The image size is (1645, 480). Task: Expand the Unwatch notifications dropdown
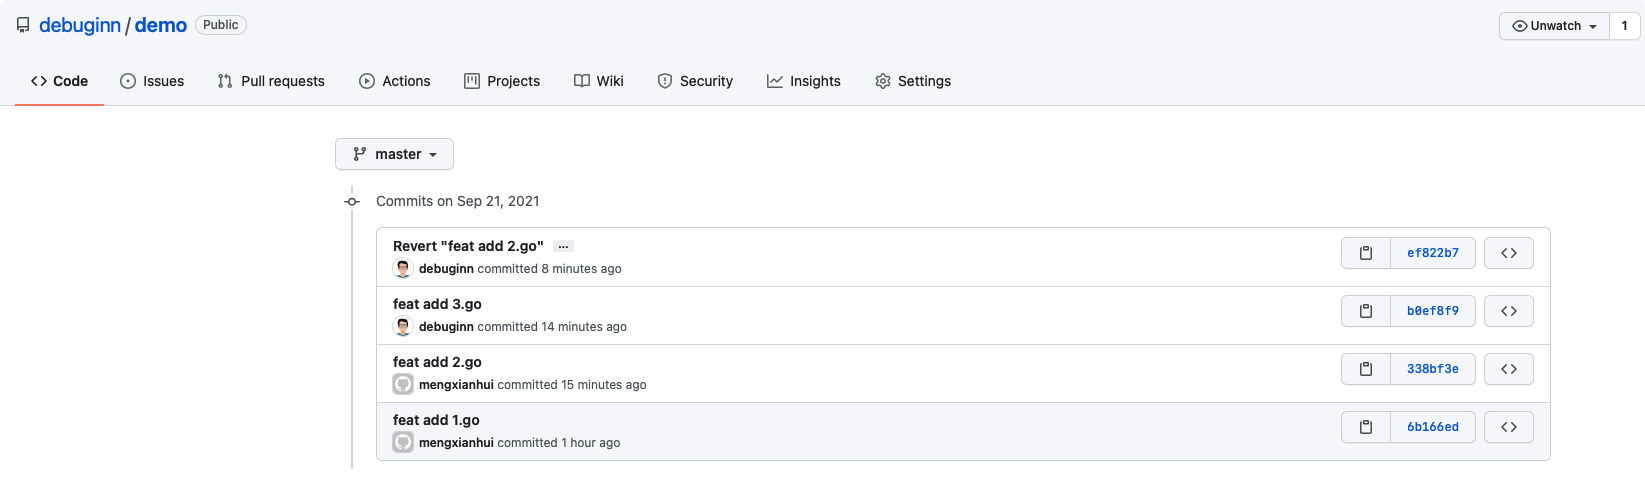coord(1553,26)
